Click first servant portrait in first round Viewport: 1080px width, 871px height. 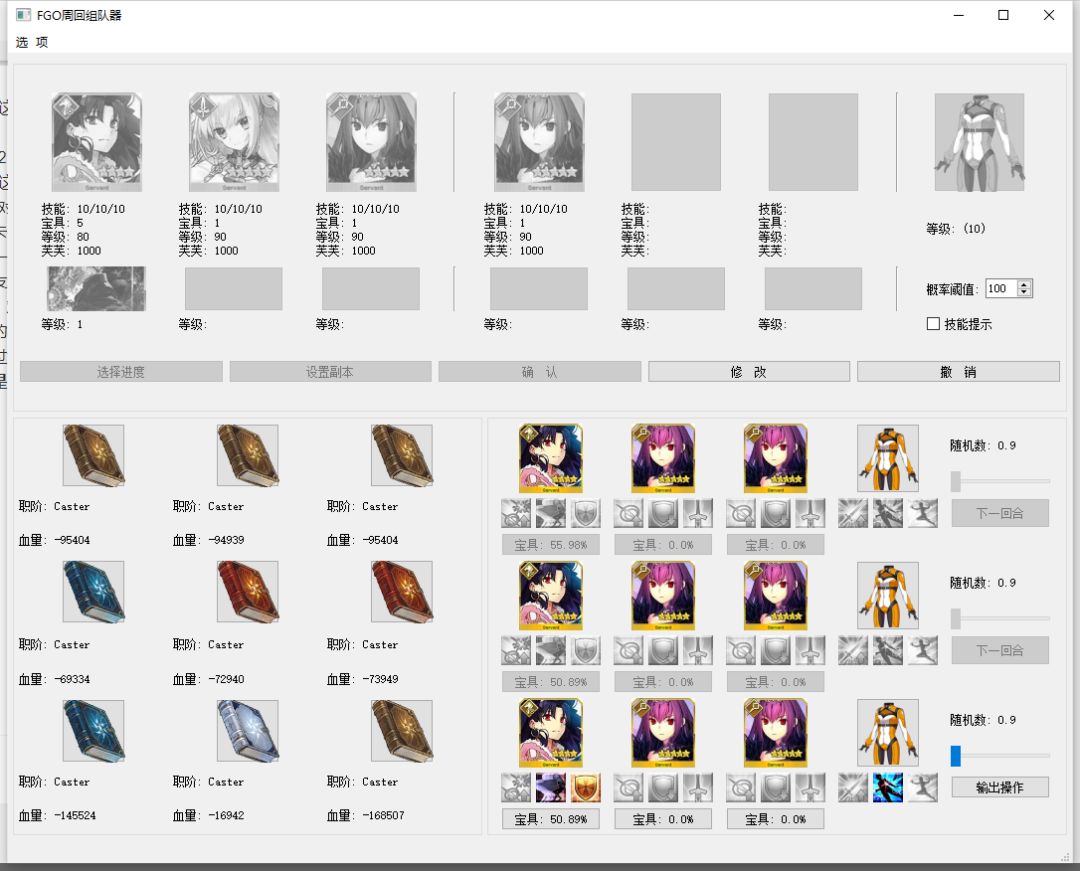[x=550, y=458]
